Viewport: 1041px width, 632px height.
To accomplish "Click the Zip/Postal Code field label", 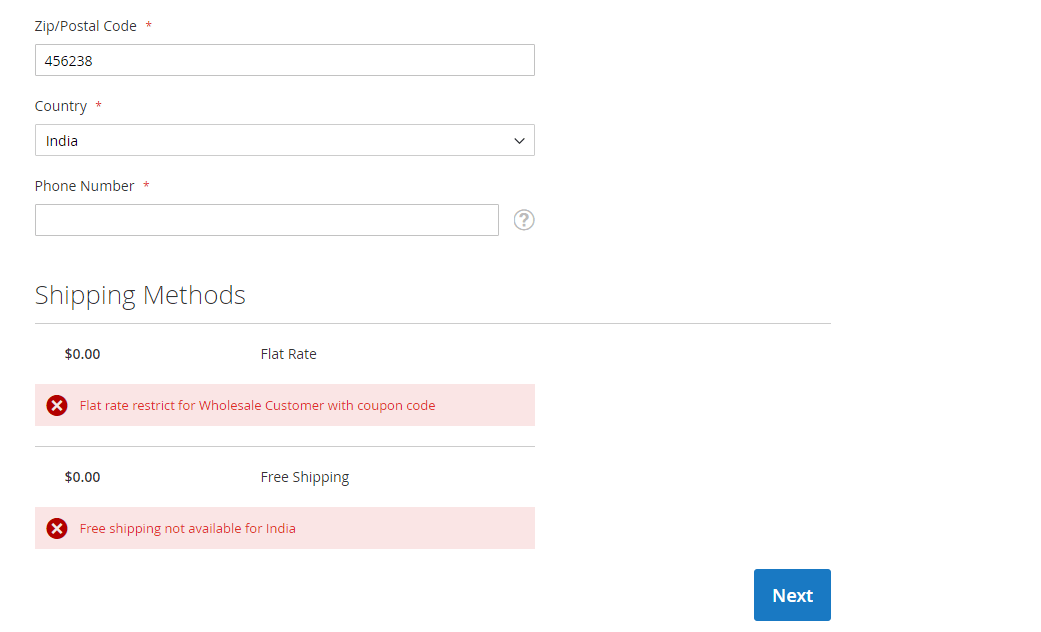I will pos(85,26).
